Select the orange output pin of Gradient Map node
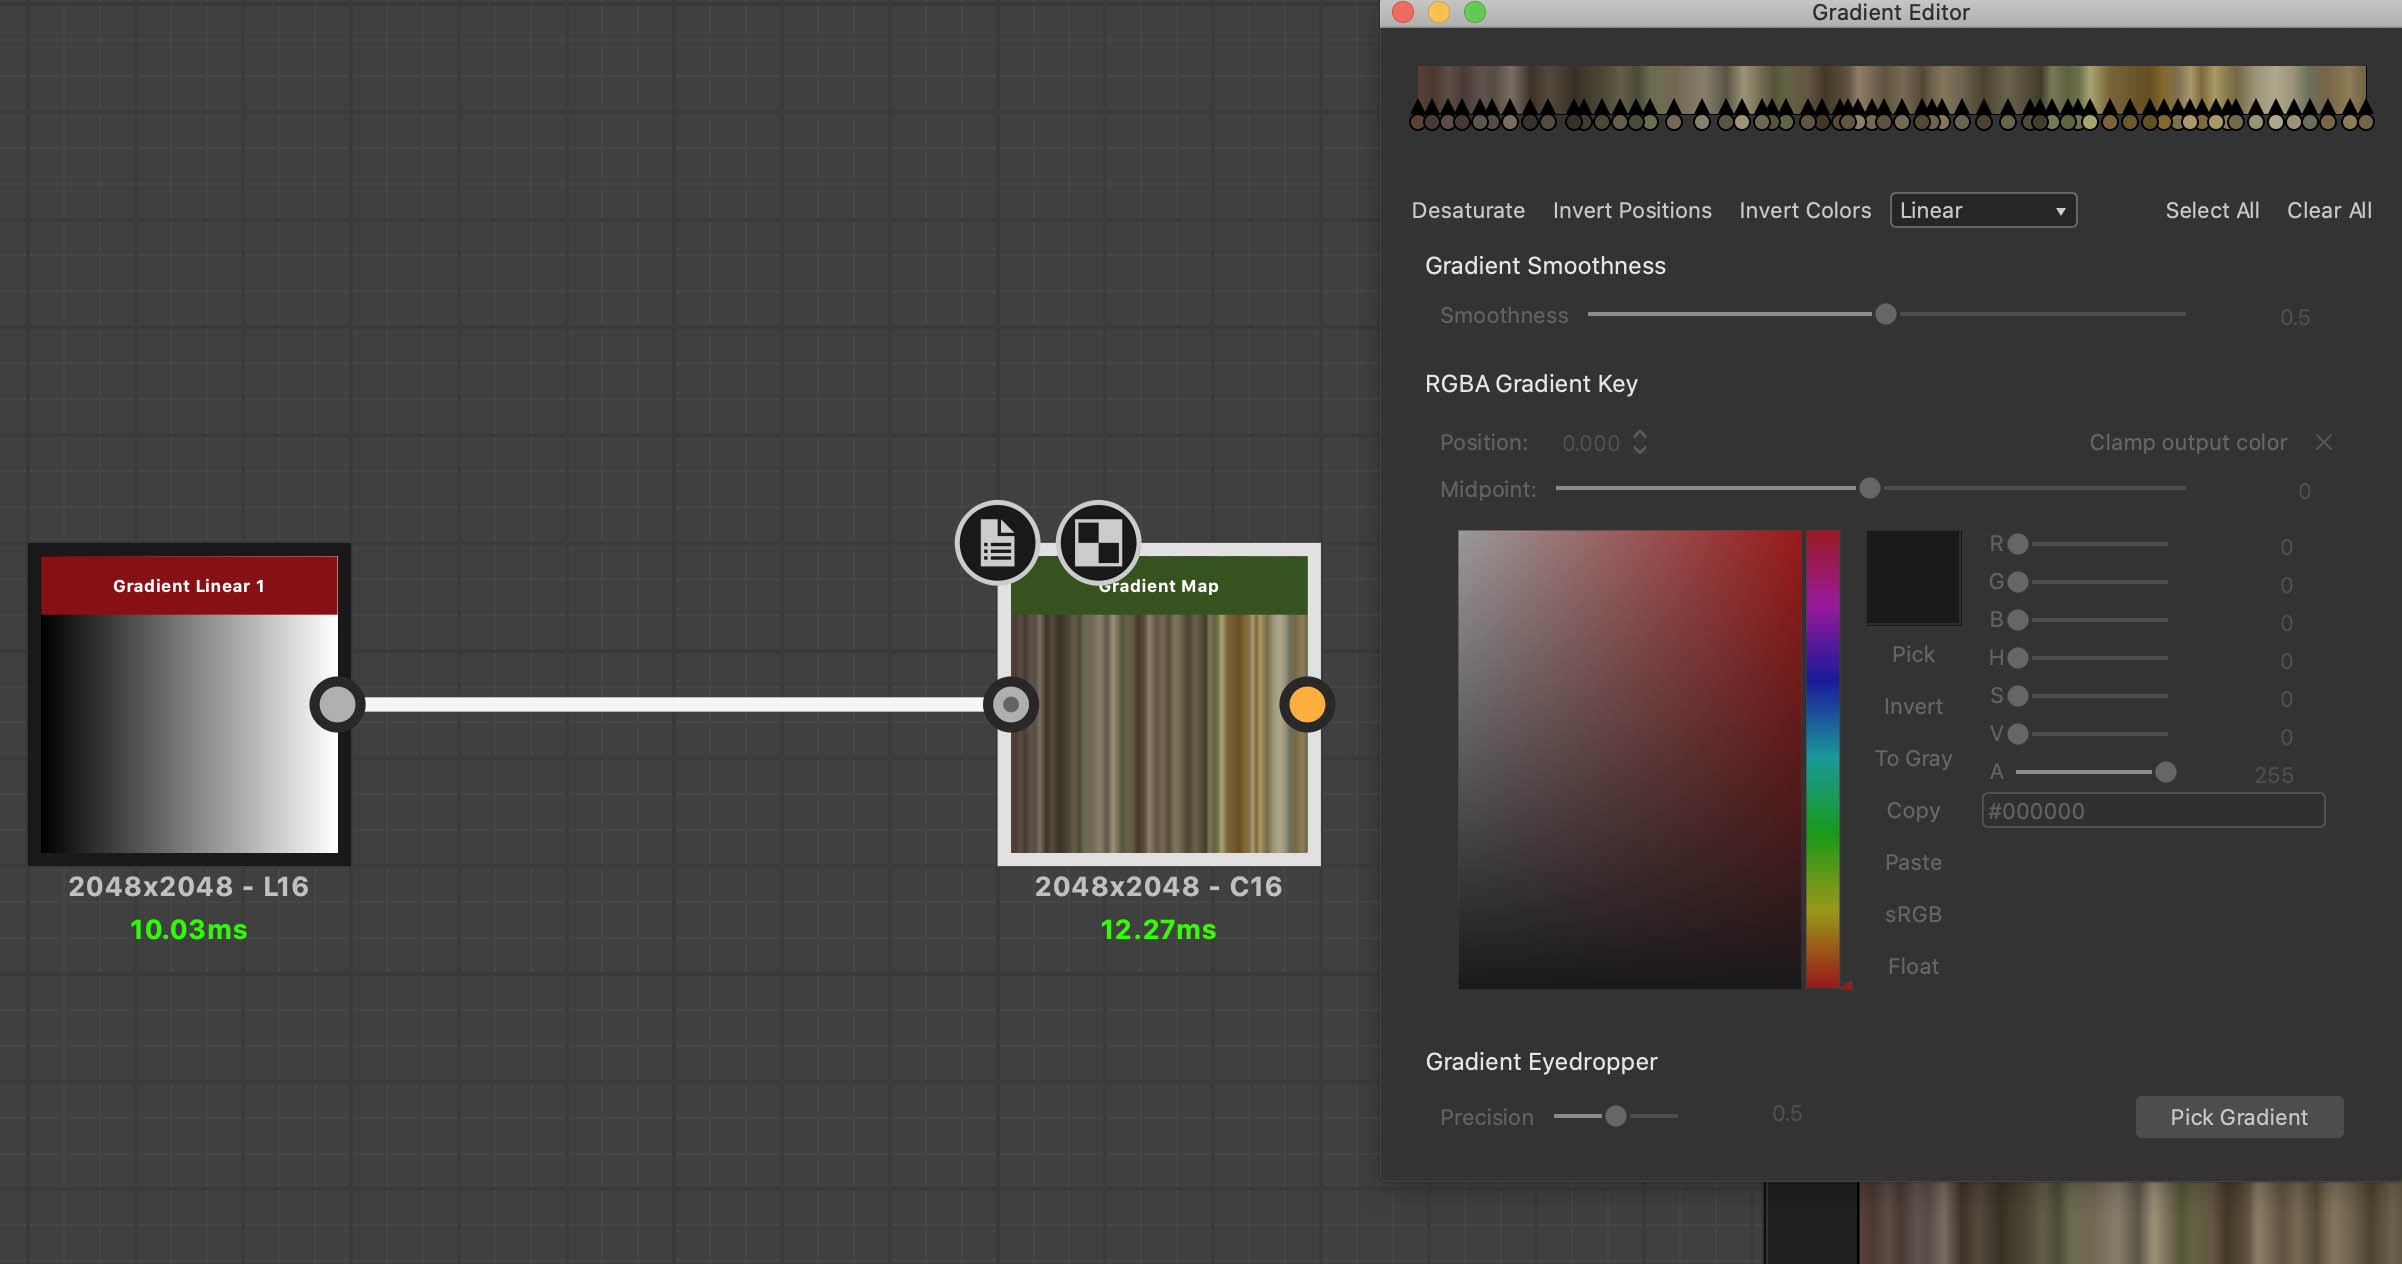The image size is (2402, 1264). [x=1307, y=704]
